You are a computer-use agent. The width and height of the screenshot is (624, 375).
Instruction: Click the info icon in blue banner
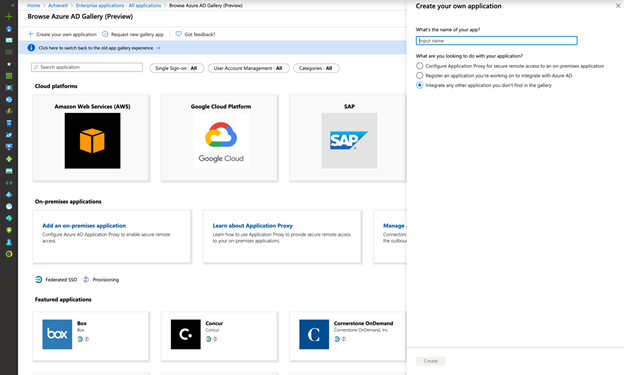coord(31,48)
